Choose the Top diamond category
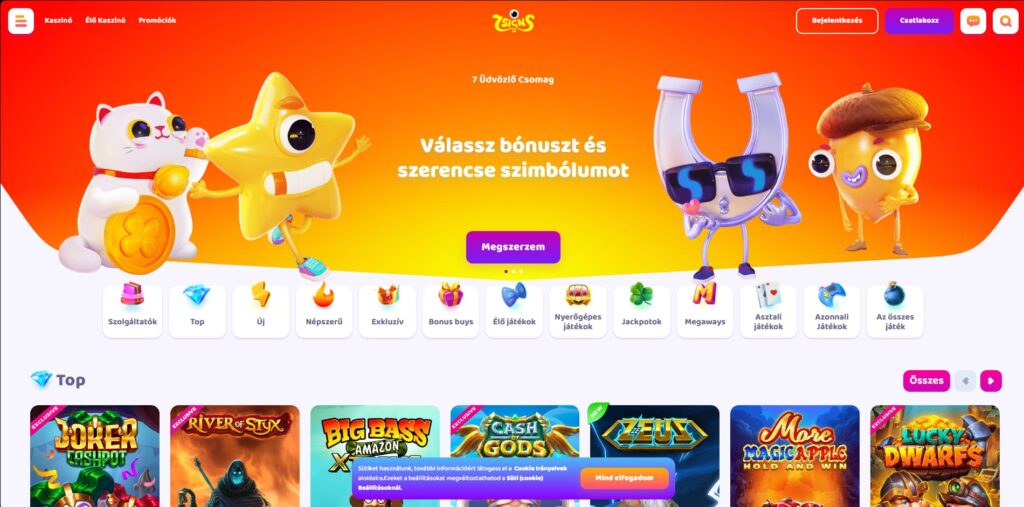Image resolution: width=1024 pixels, height=507 pixels. 197,310
